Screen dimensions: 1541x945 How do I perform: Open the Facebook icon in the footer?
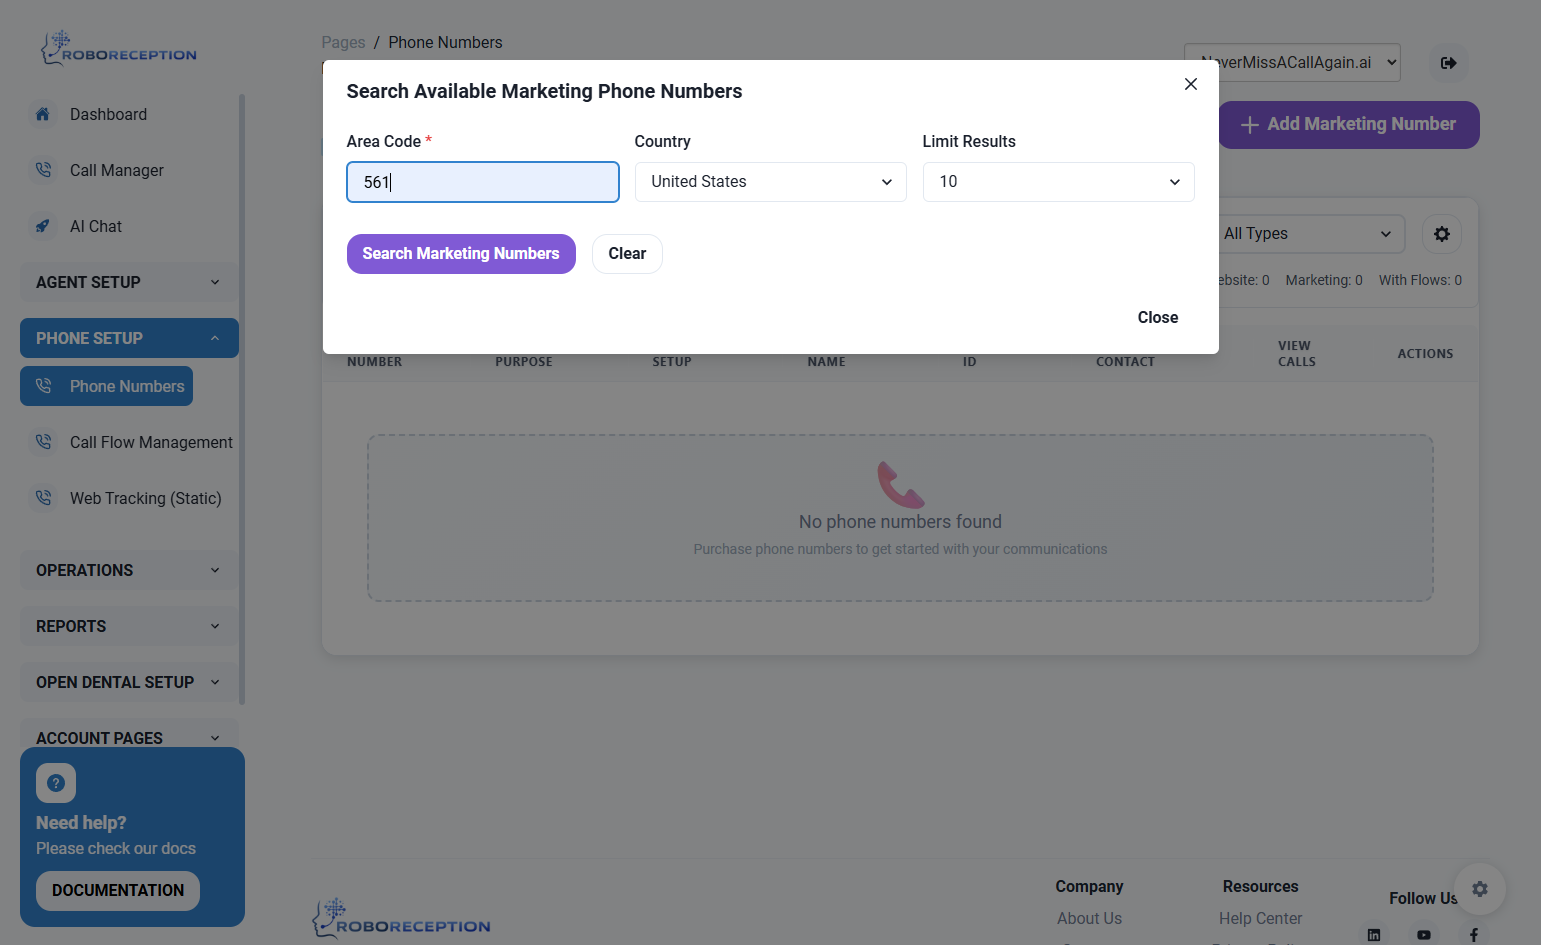[x=1474, y=935]
